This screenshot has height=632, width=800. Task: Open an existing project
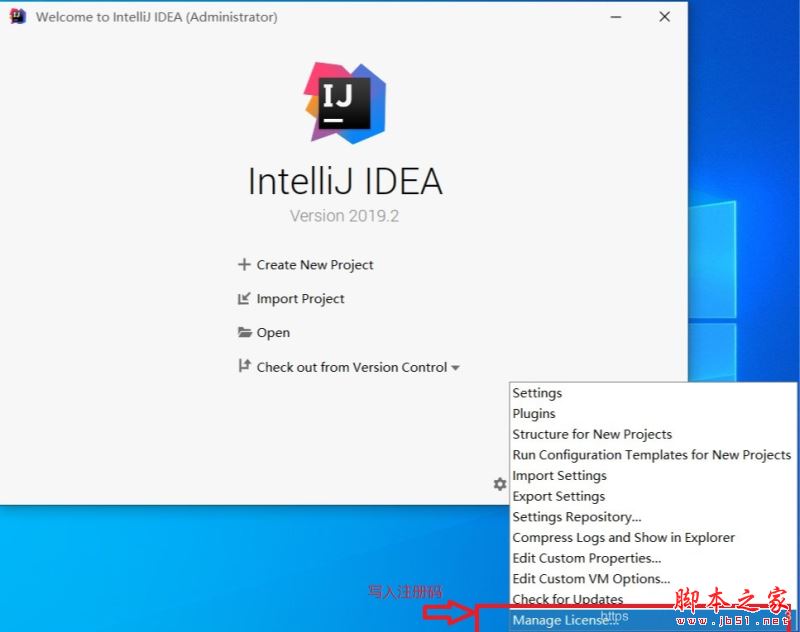273,333
